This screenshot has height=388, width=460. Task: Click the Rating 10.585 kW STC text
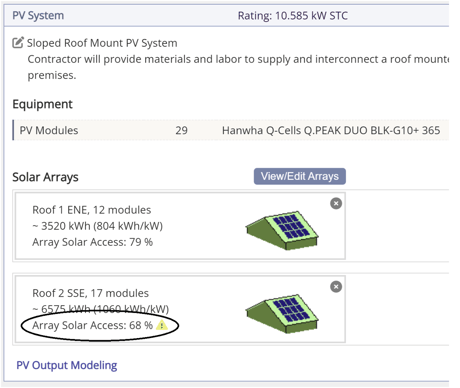point(293,15)
